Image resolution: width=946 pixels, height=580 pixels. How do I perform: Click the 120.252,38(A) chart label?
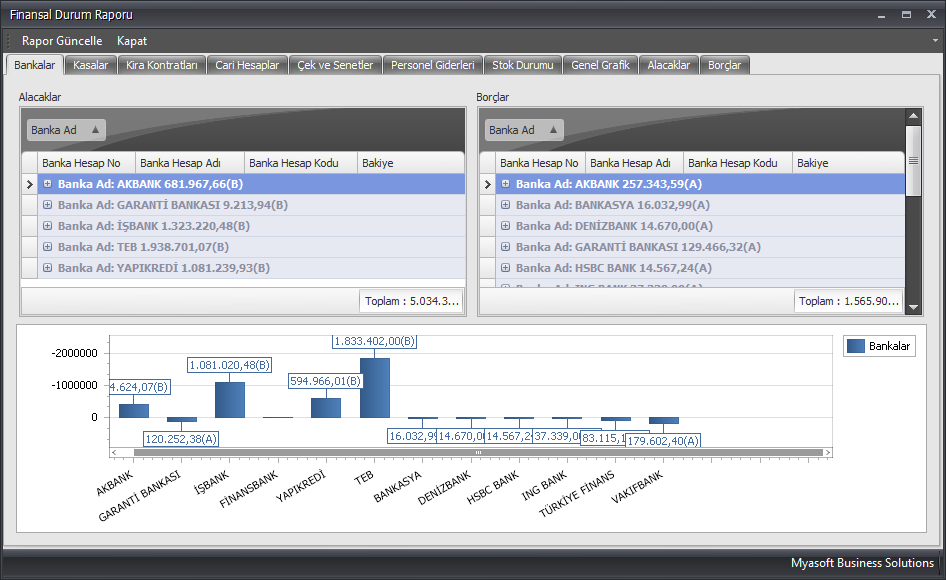pos(181,439)
